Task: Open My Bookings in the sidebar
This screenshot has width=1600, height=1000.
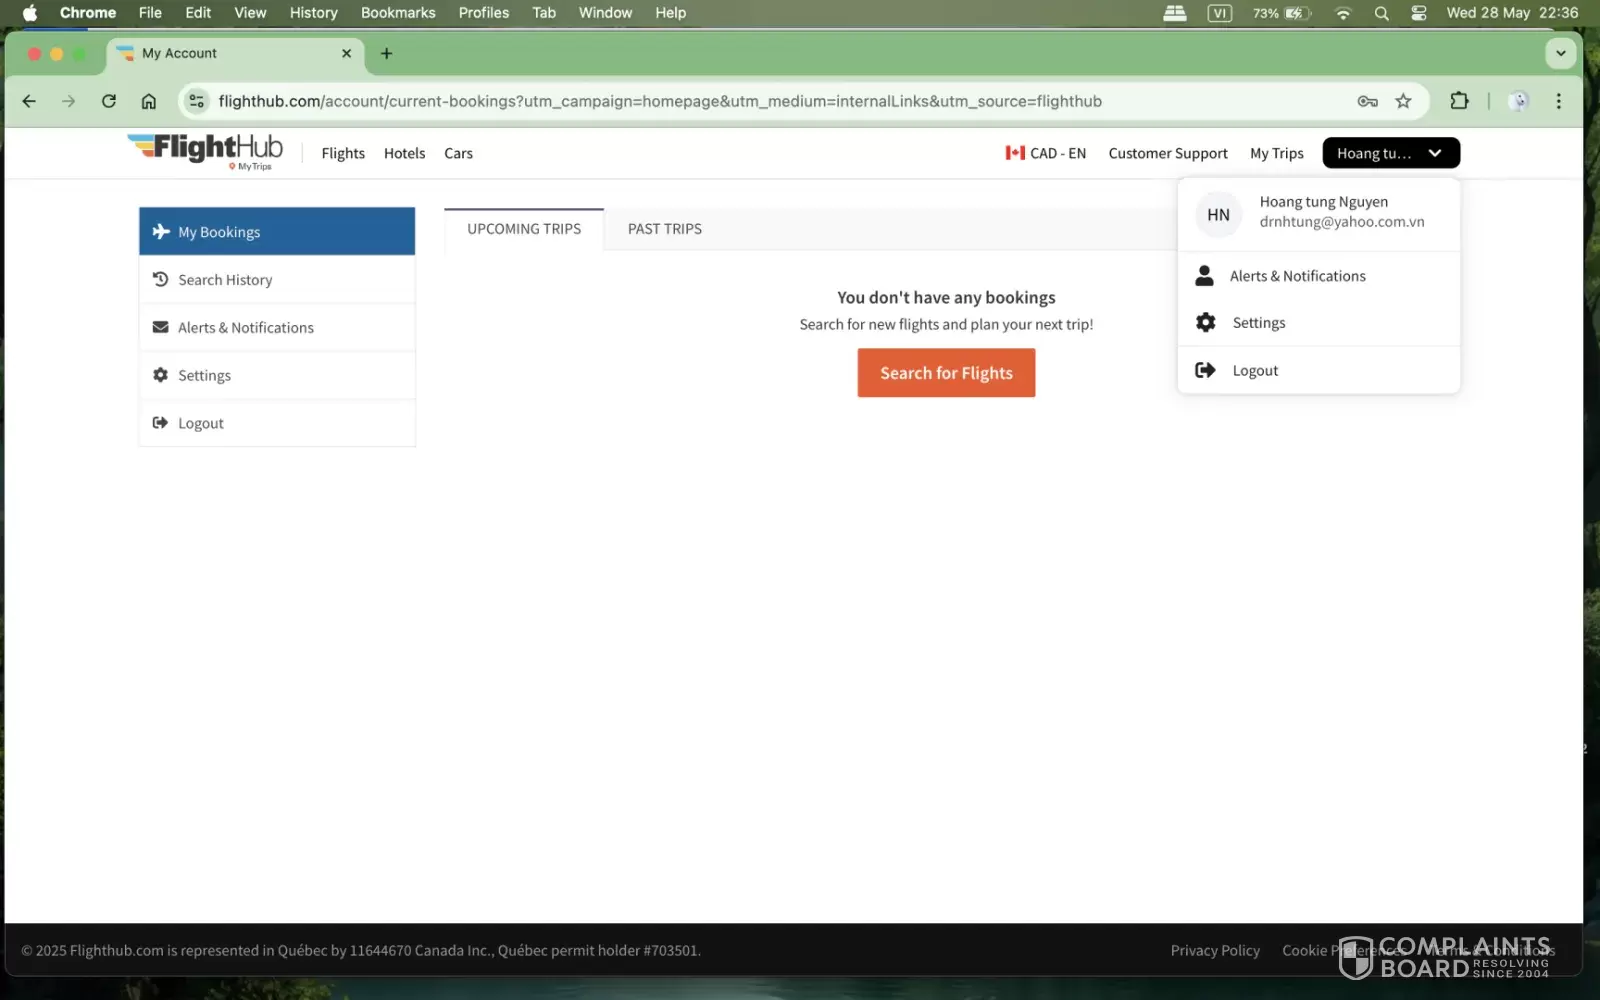Action: [x=277, y=231]
